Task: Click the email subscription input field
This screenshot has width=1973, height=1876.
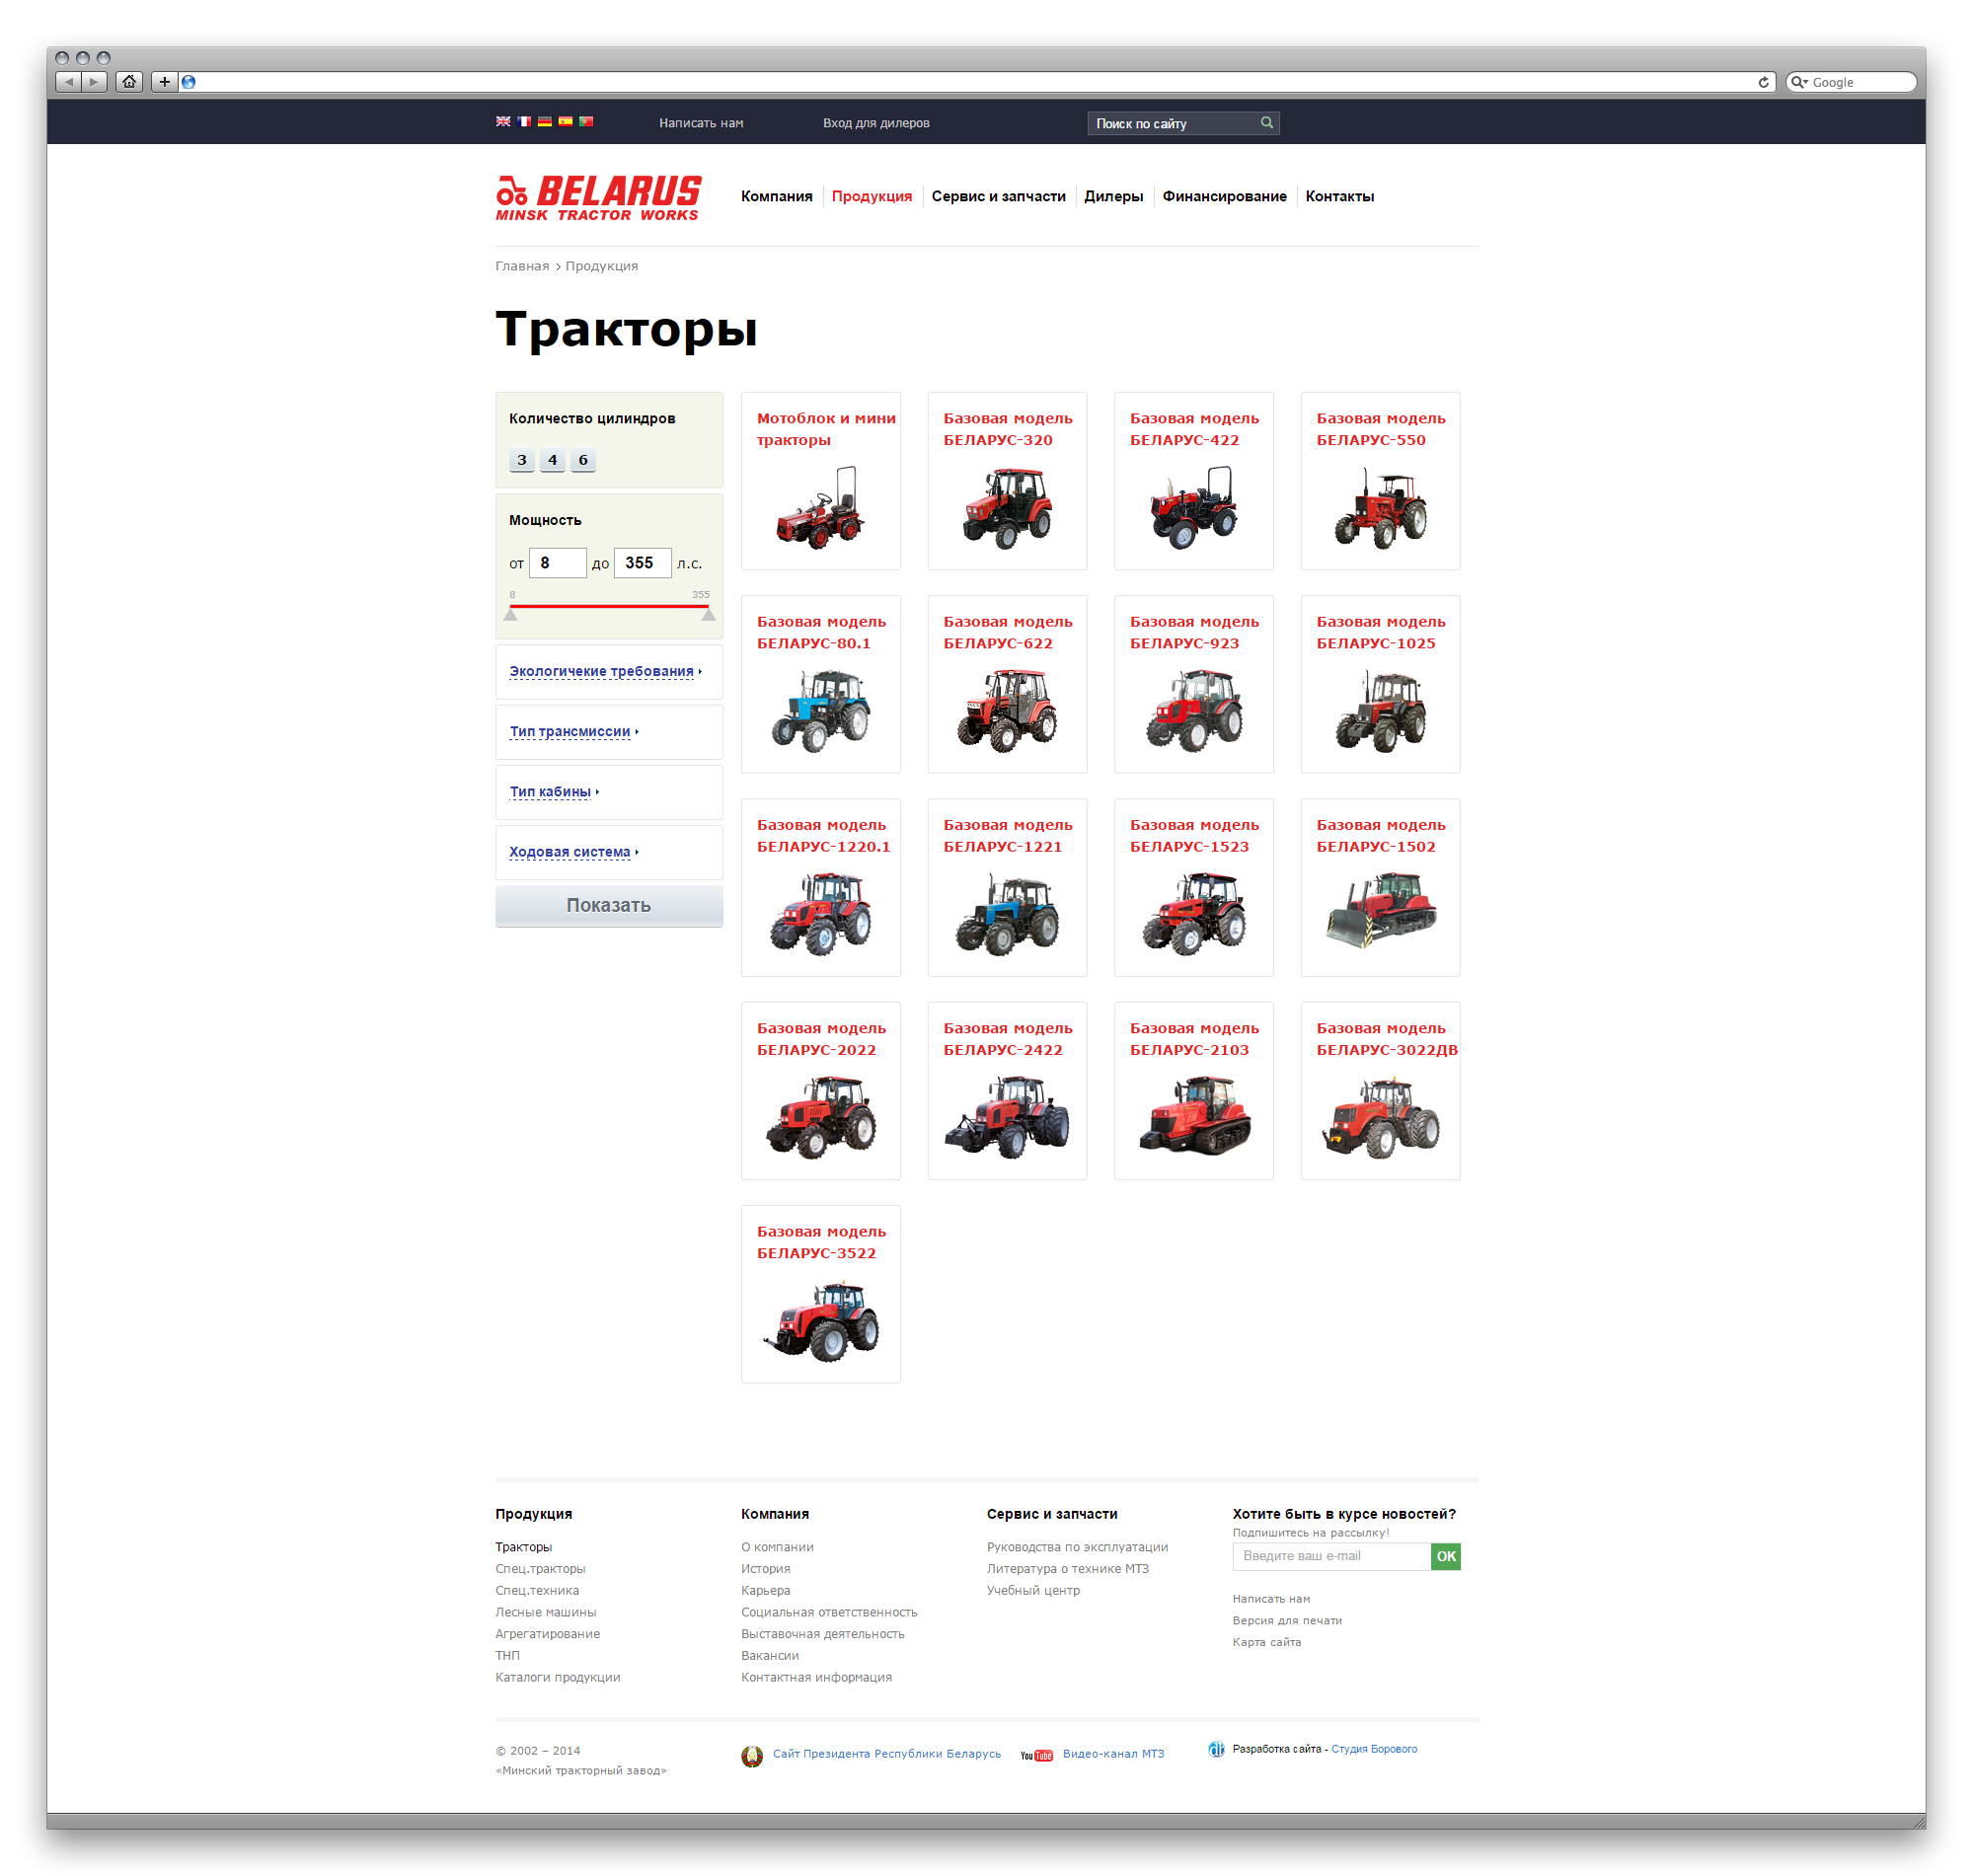Action: coord(1331,1556)
